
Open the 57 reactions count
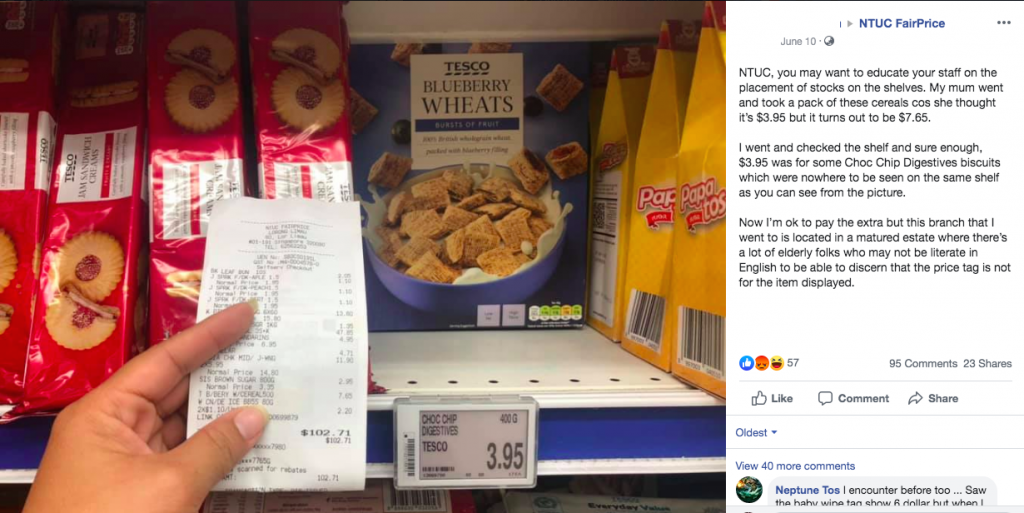point(793,363)
